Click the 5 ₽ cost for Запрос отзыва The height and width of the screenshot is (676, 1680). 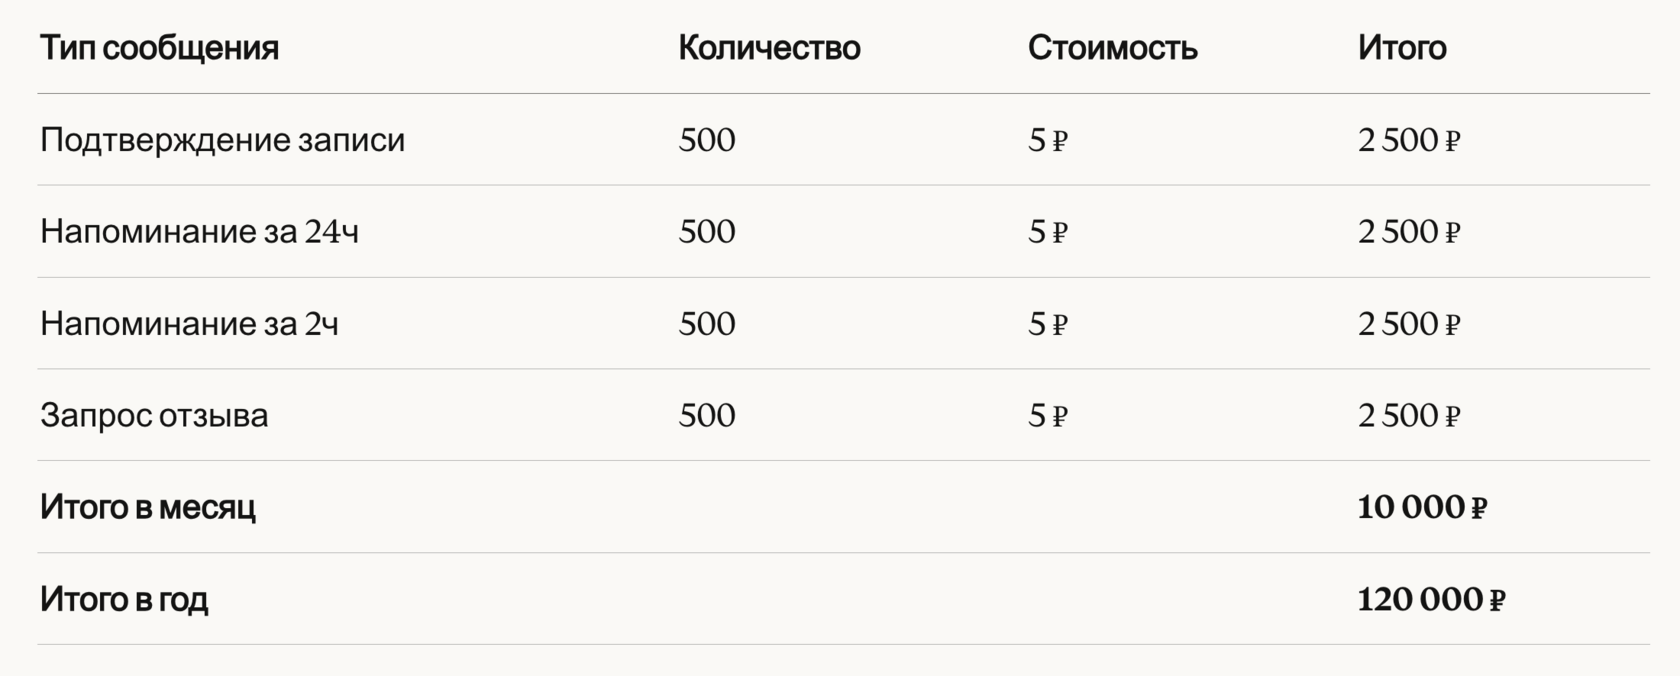[x=1048, y=416]
